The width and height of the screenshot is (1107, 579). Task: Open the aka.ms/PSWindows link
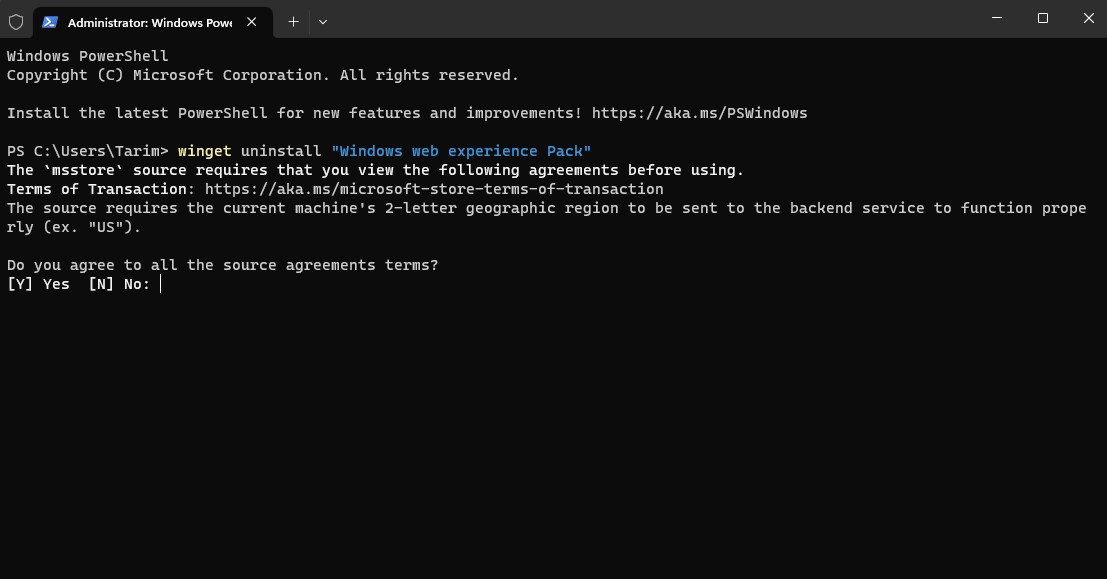pos(699,113)
